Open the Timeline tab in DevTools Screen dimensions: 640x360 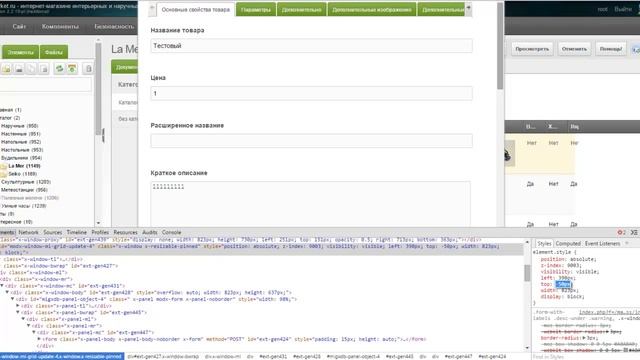77,232
